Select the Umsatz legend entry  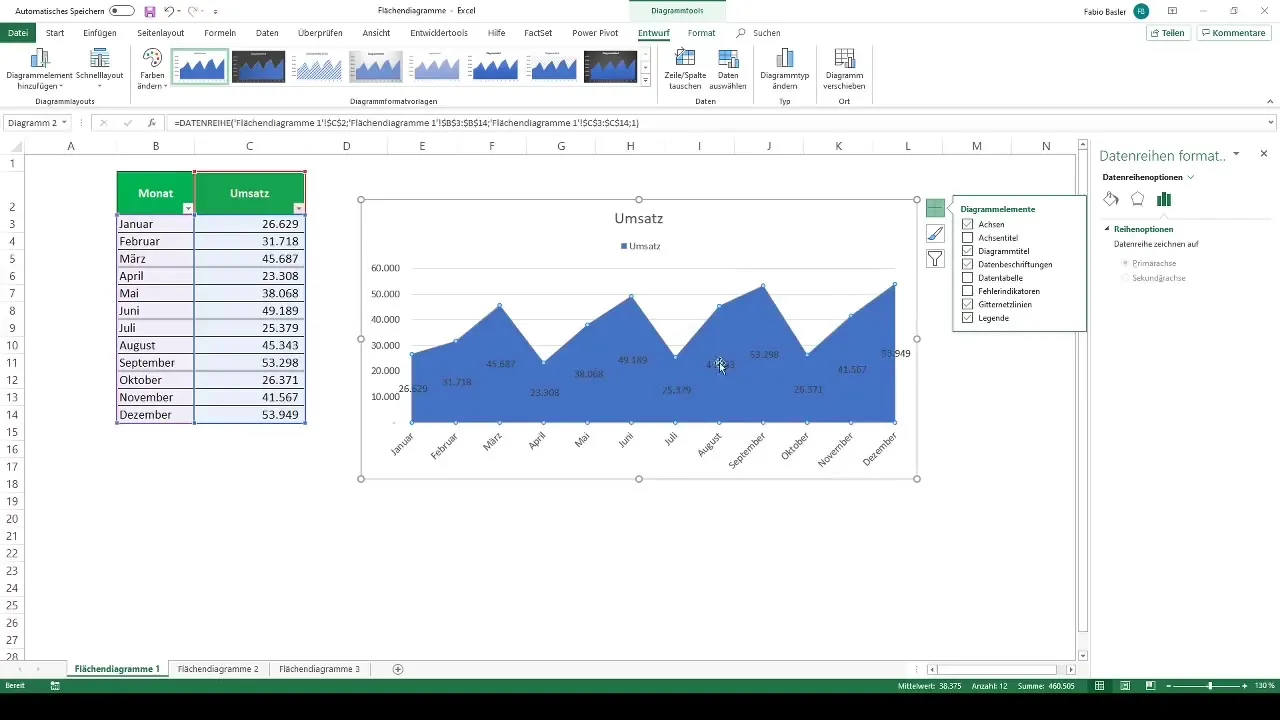tap(640, 245)
